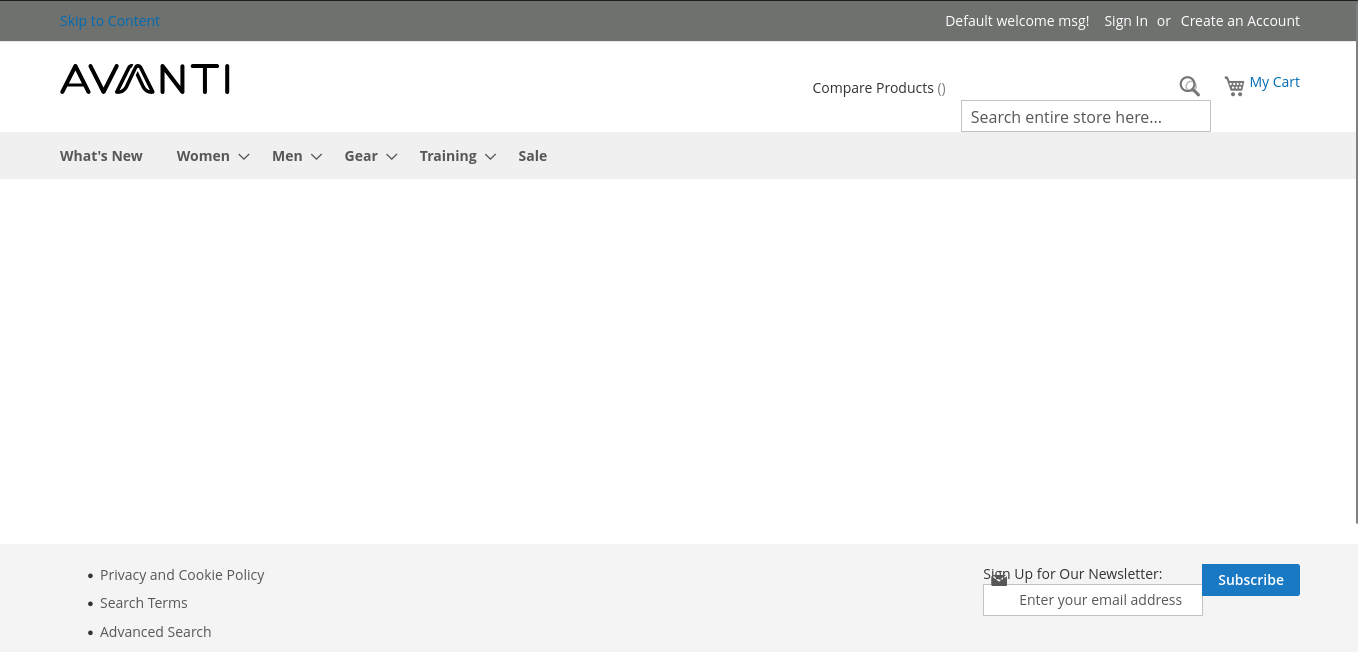
Task: Click the shopping cart icon
Action: tap(1234, 86)
